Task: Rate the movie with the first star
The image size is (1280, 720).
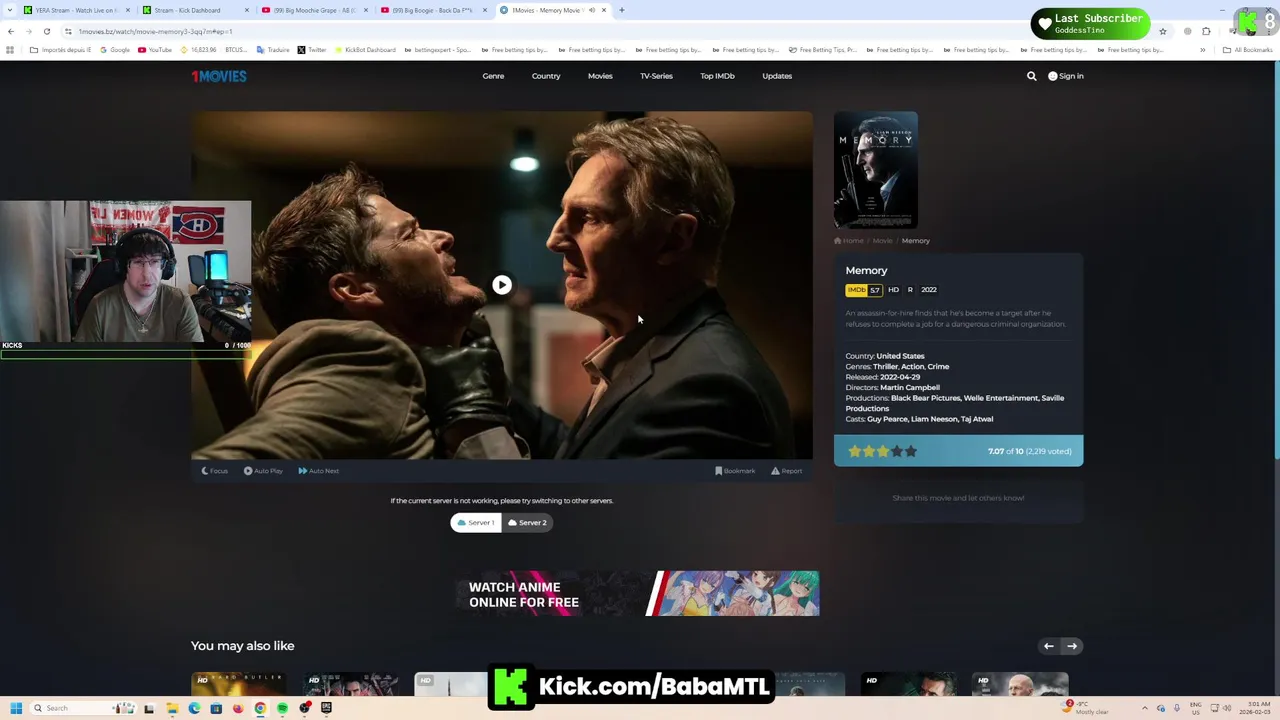Action: point(855,451)
